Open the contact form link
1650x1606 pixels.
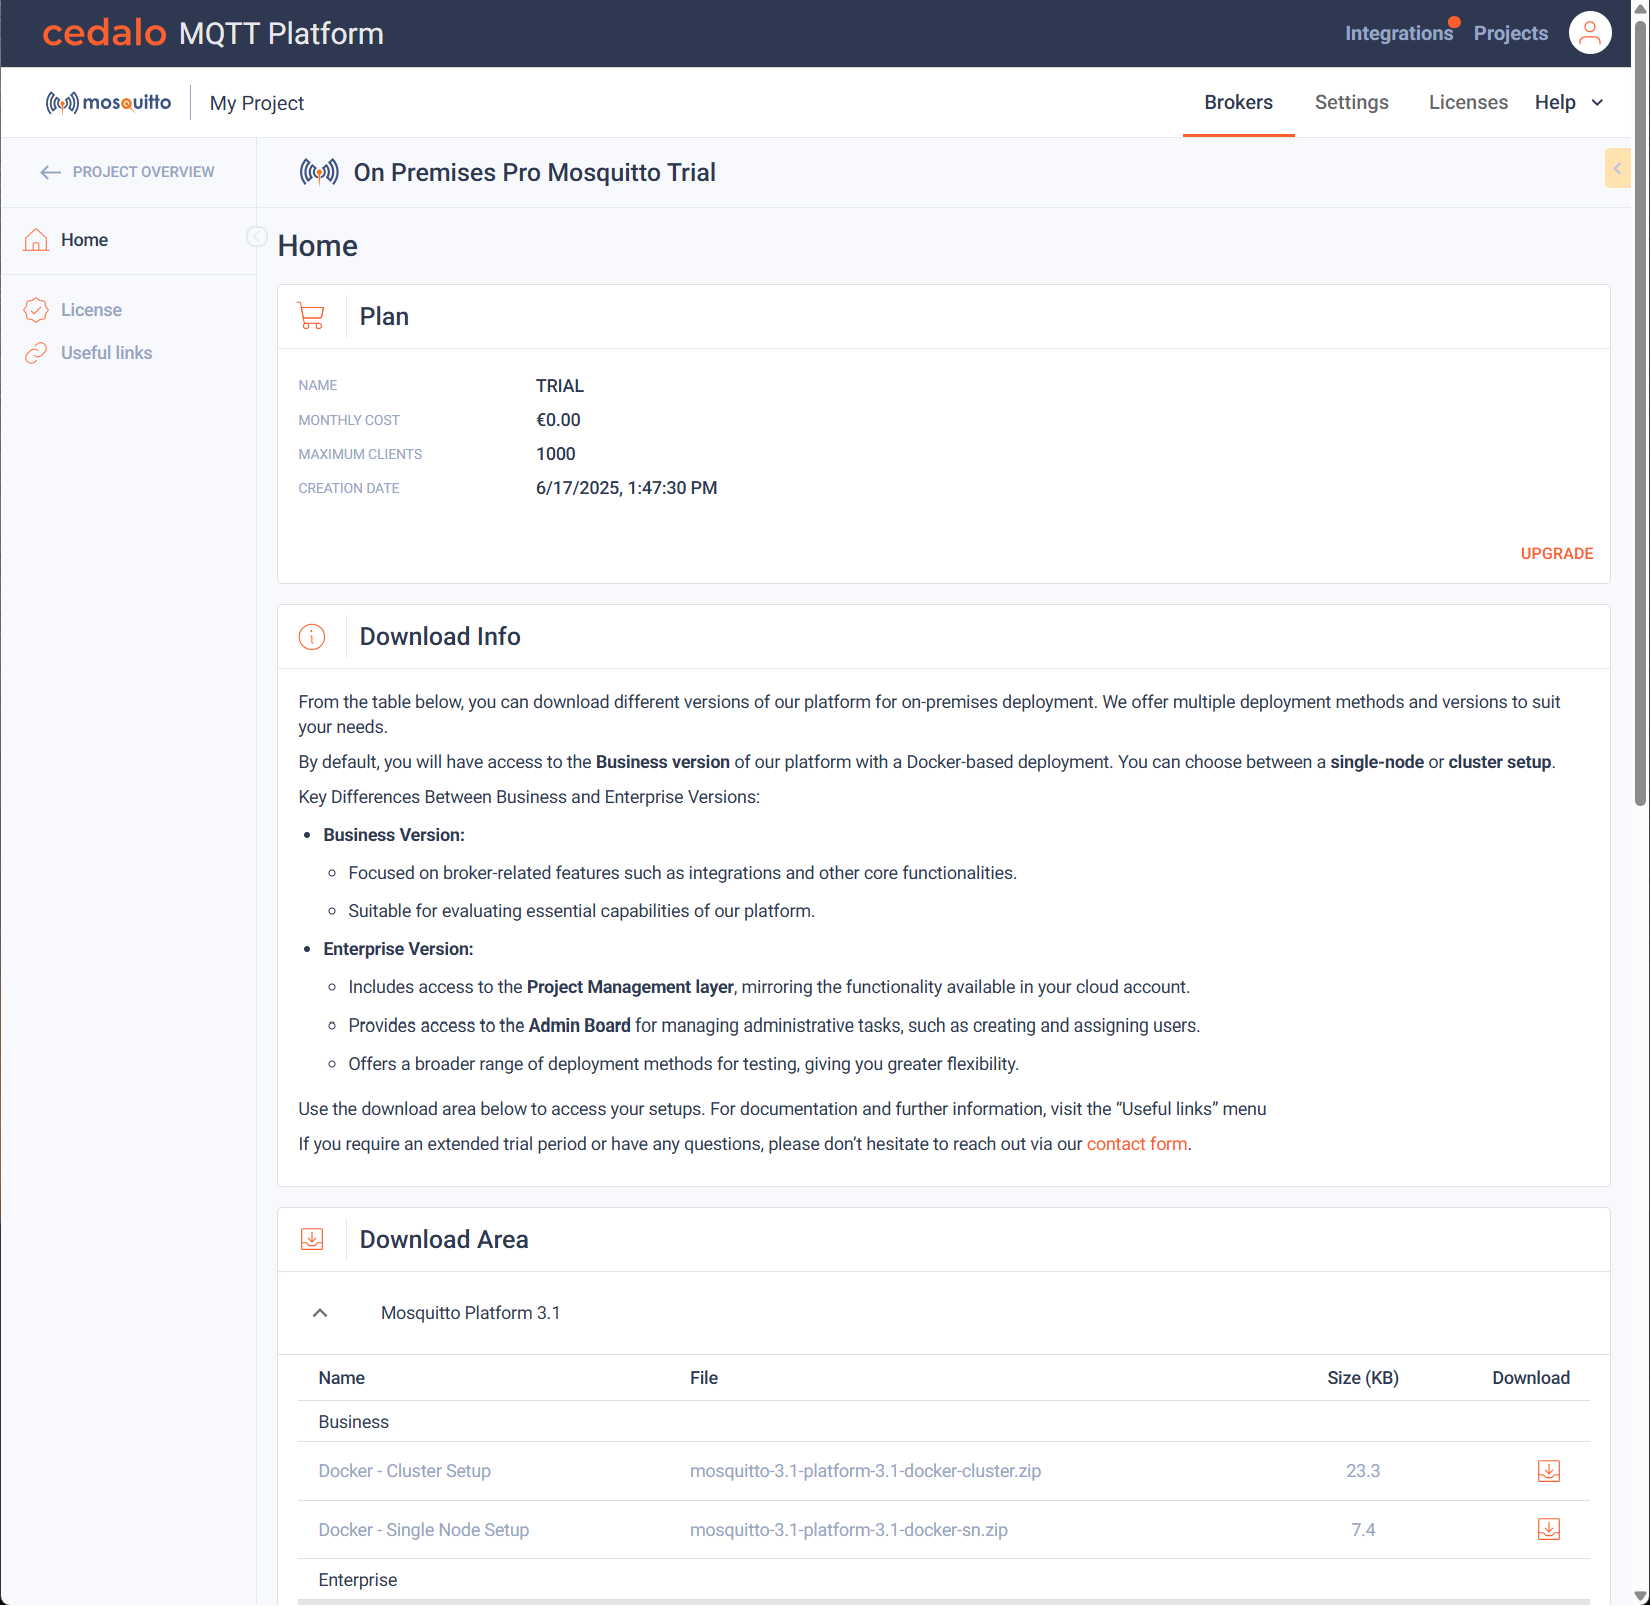(1136, 1144)
